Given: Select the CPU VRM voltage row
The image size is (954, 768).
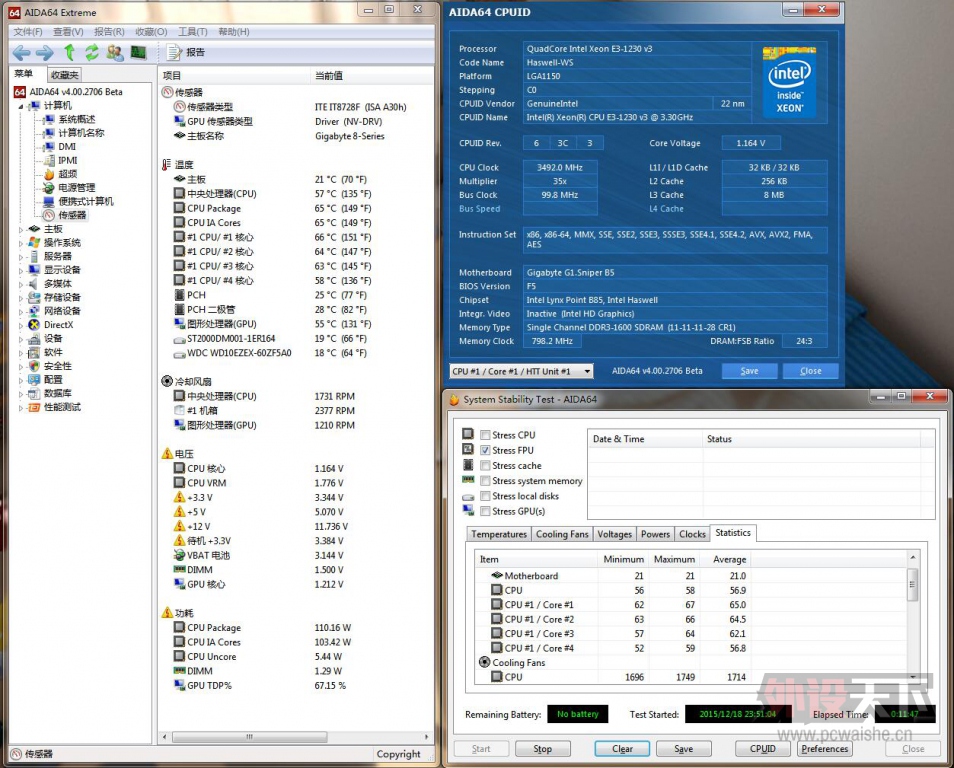Looking at the screenshot, I should click(x=295, y=483).
